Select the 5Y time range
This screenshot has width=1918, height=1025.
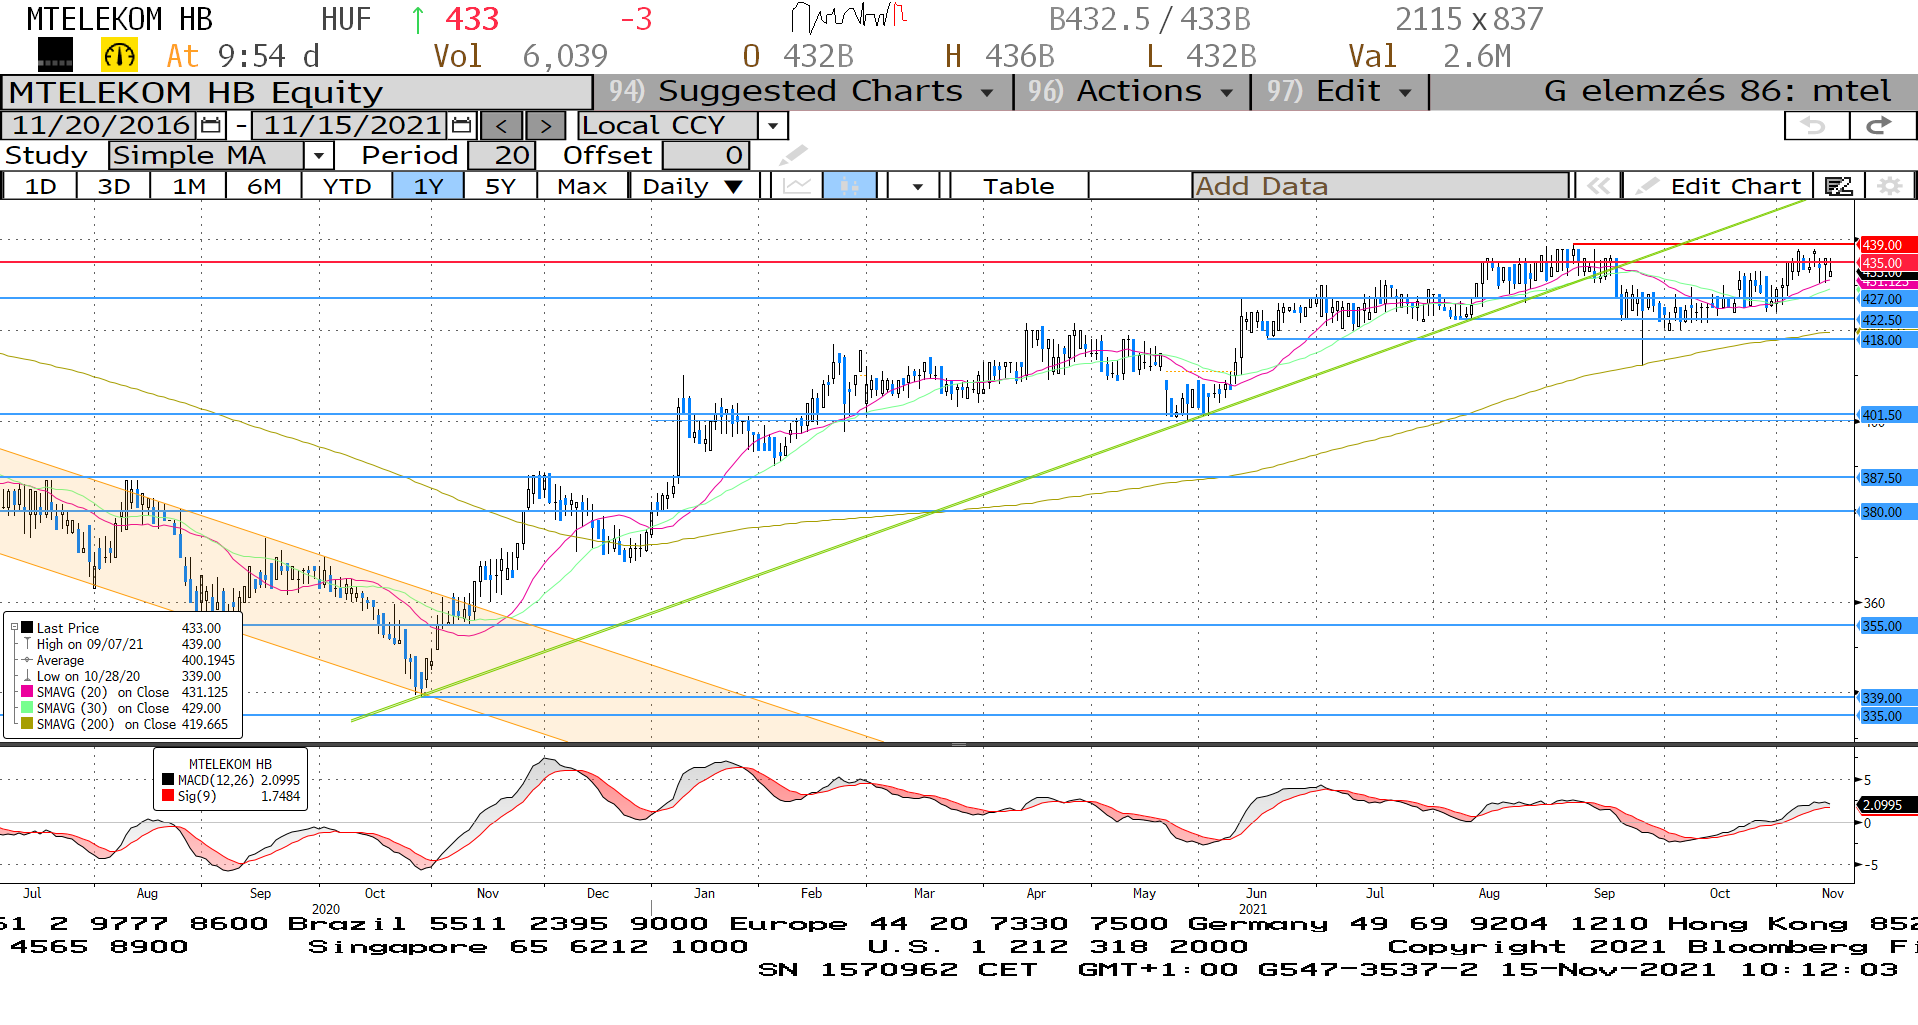[500, 186]
